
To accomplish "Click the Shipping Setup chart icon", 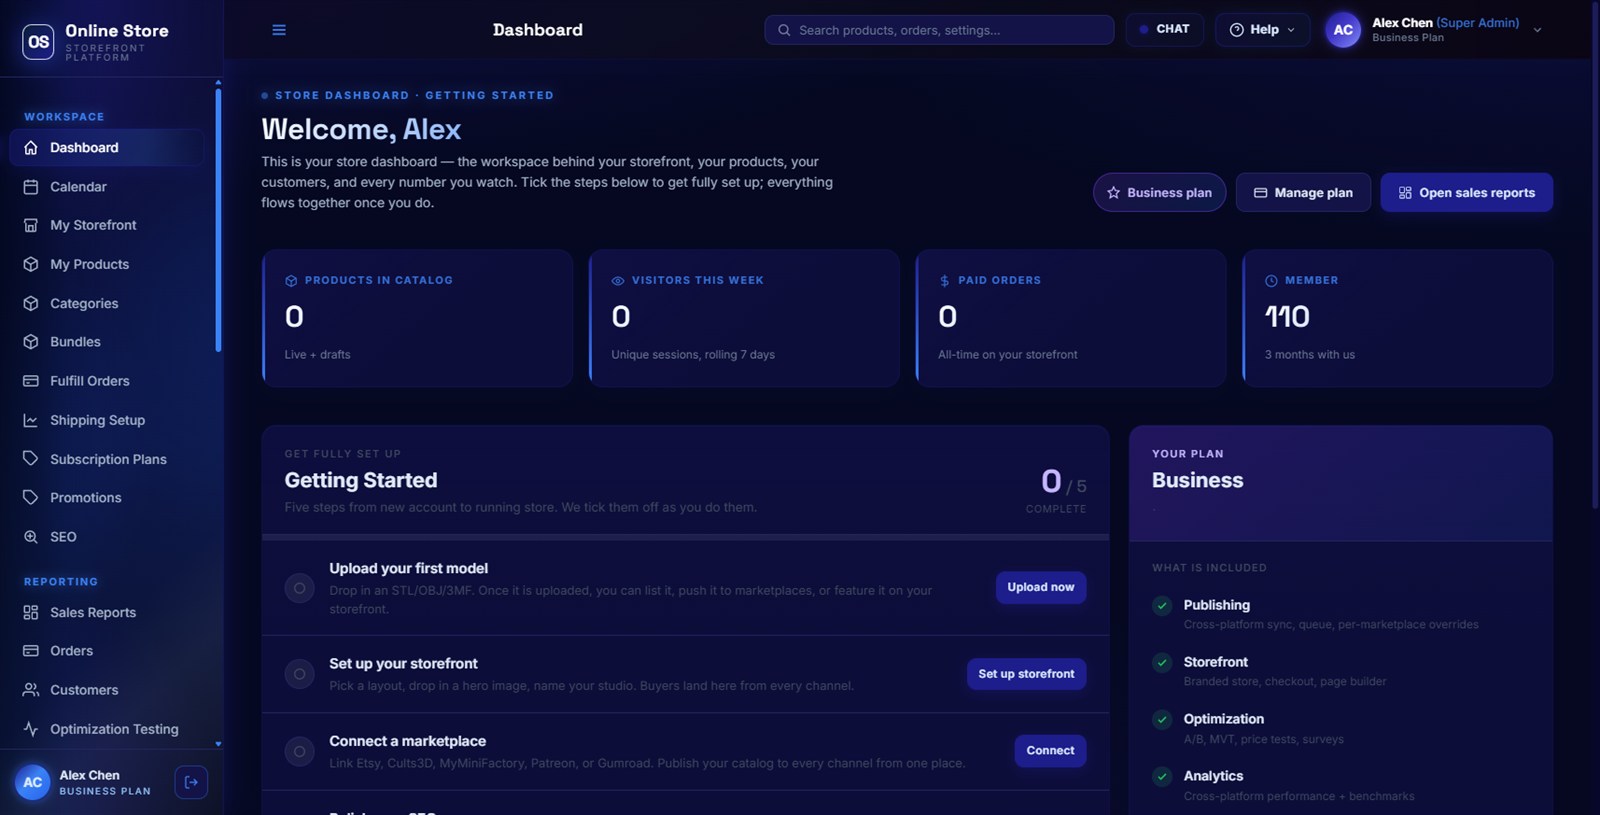I will (x=31, y=420).
